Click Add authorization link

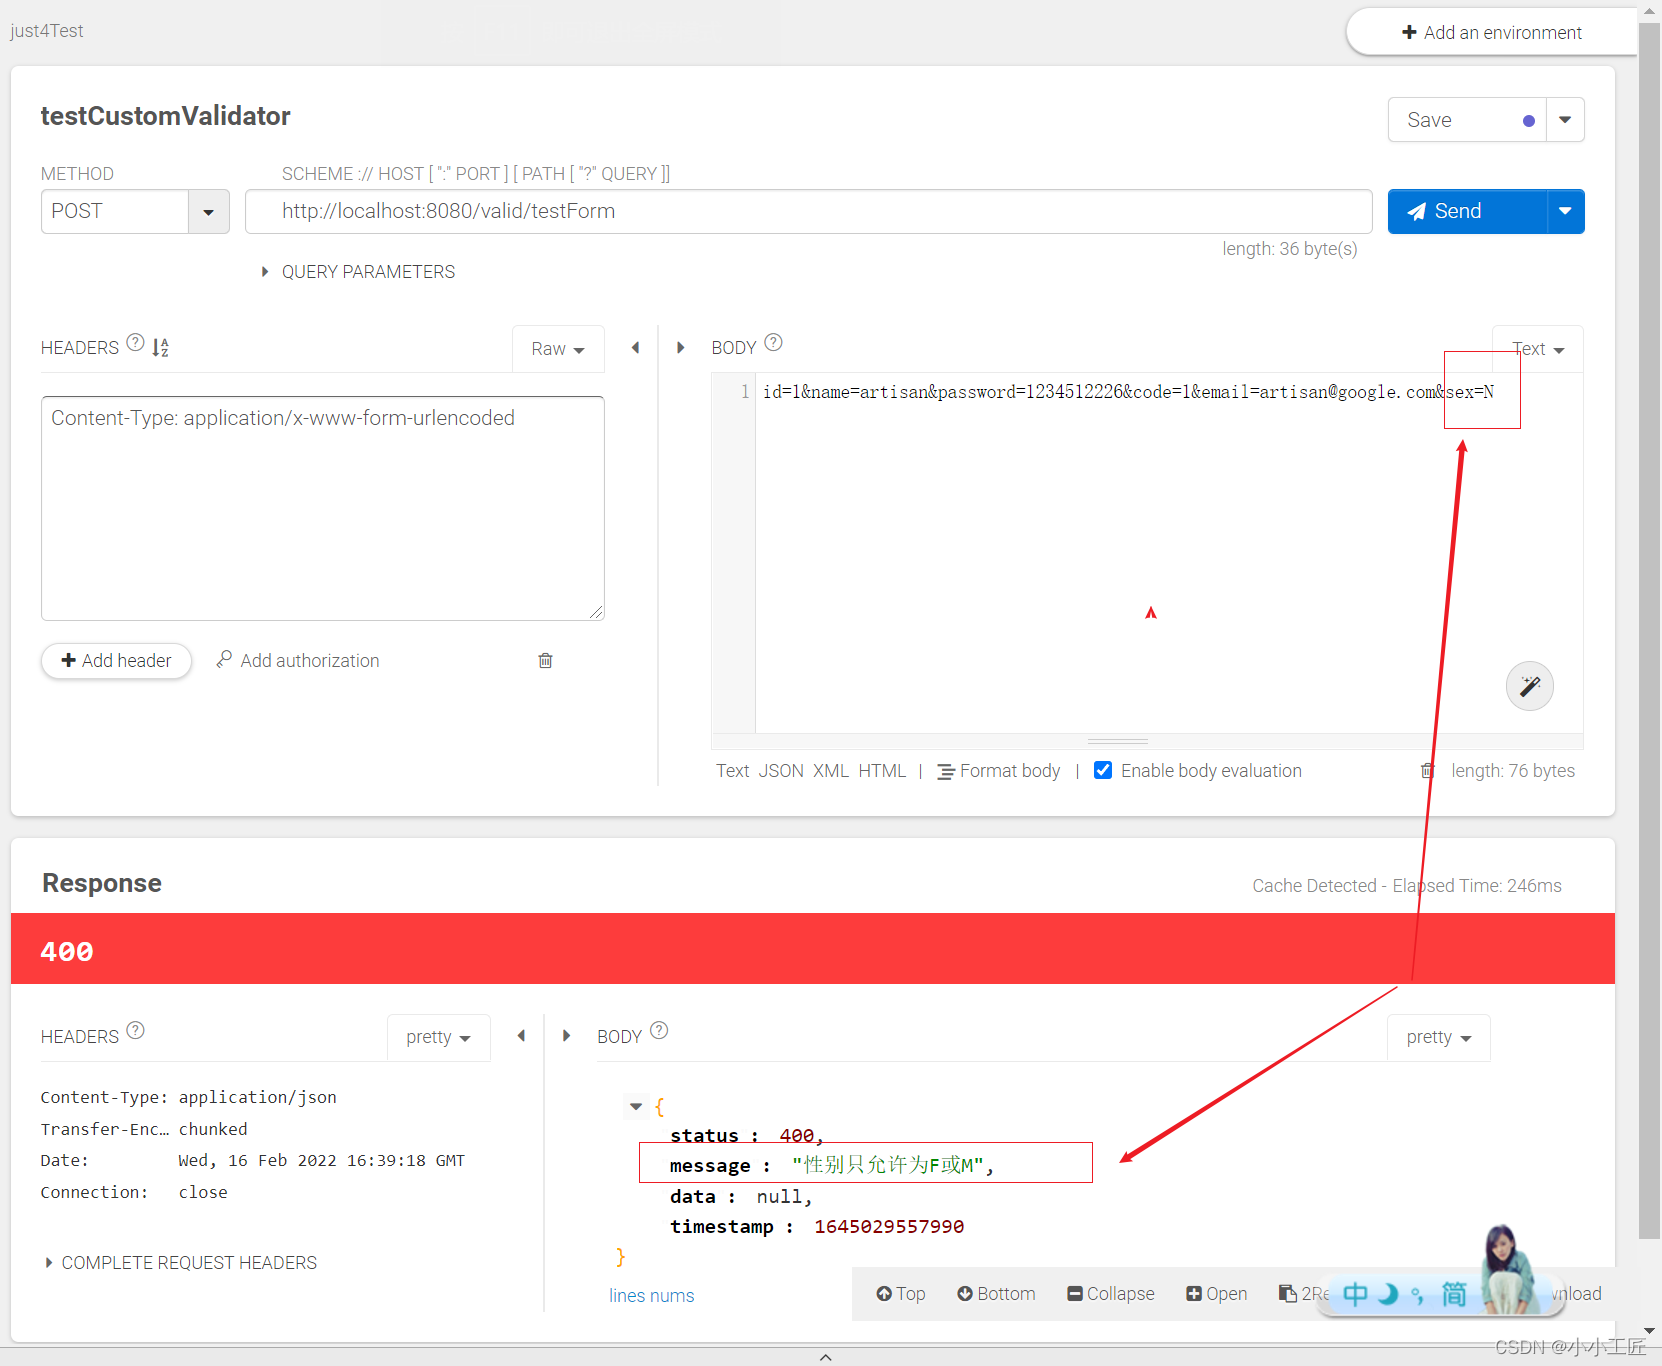(298, 660)
